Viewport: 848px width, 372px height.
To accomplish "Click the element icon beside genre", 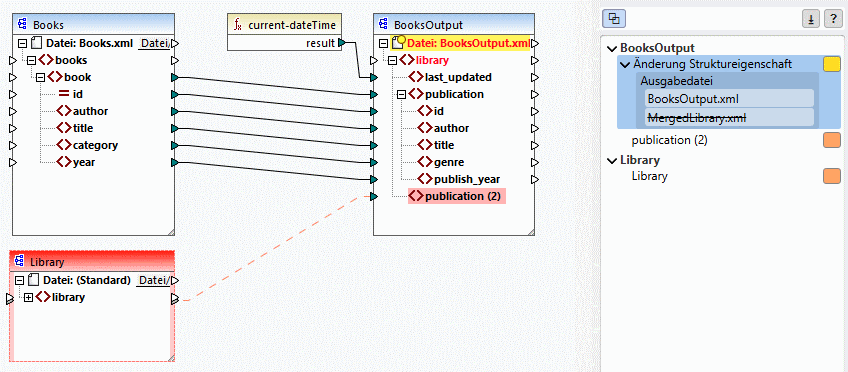I will pyautogui.click(x=425, y=162).
